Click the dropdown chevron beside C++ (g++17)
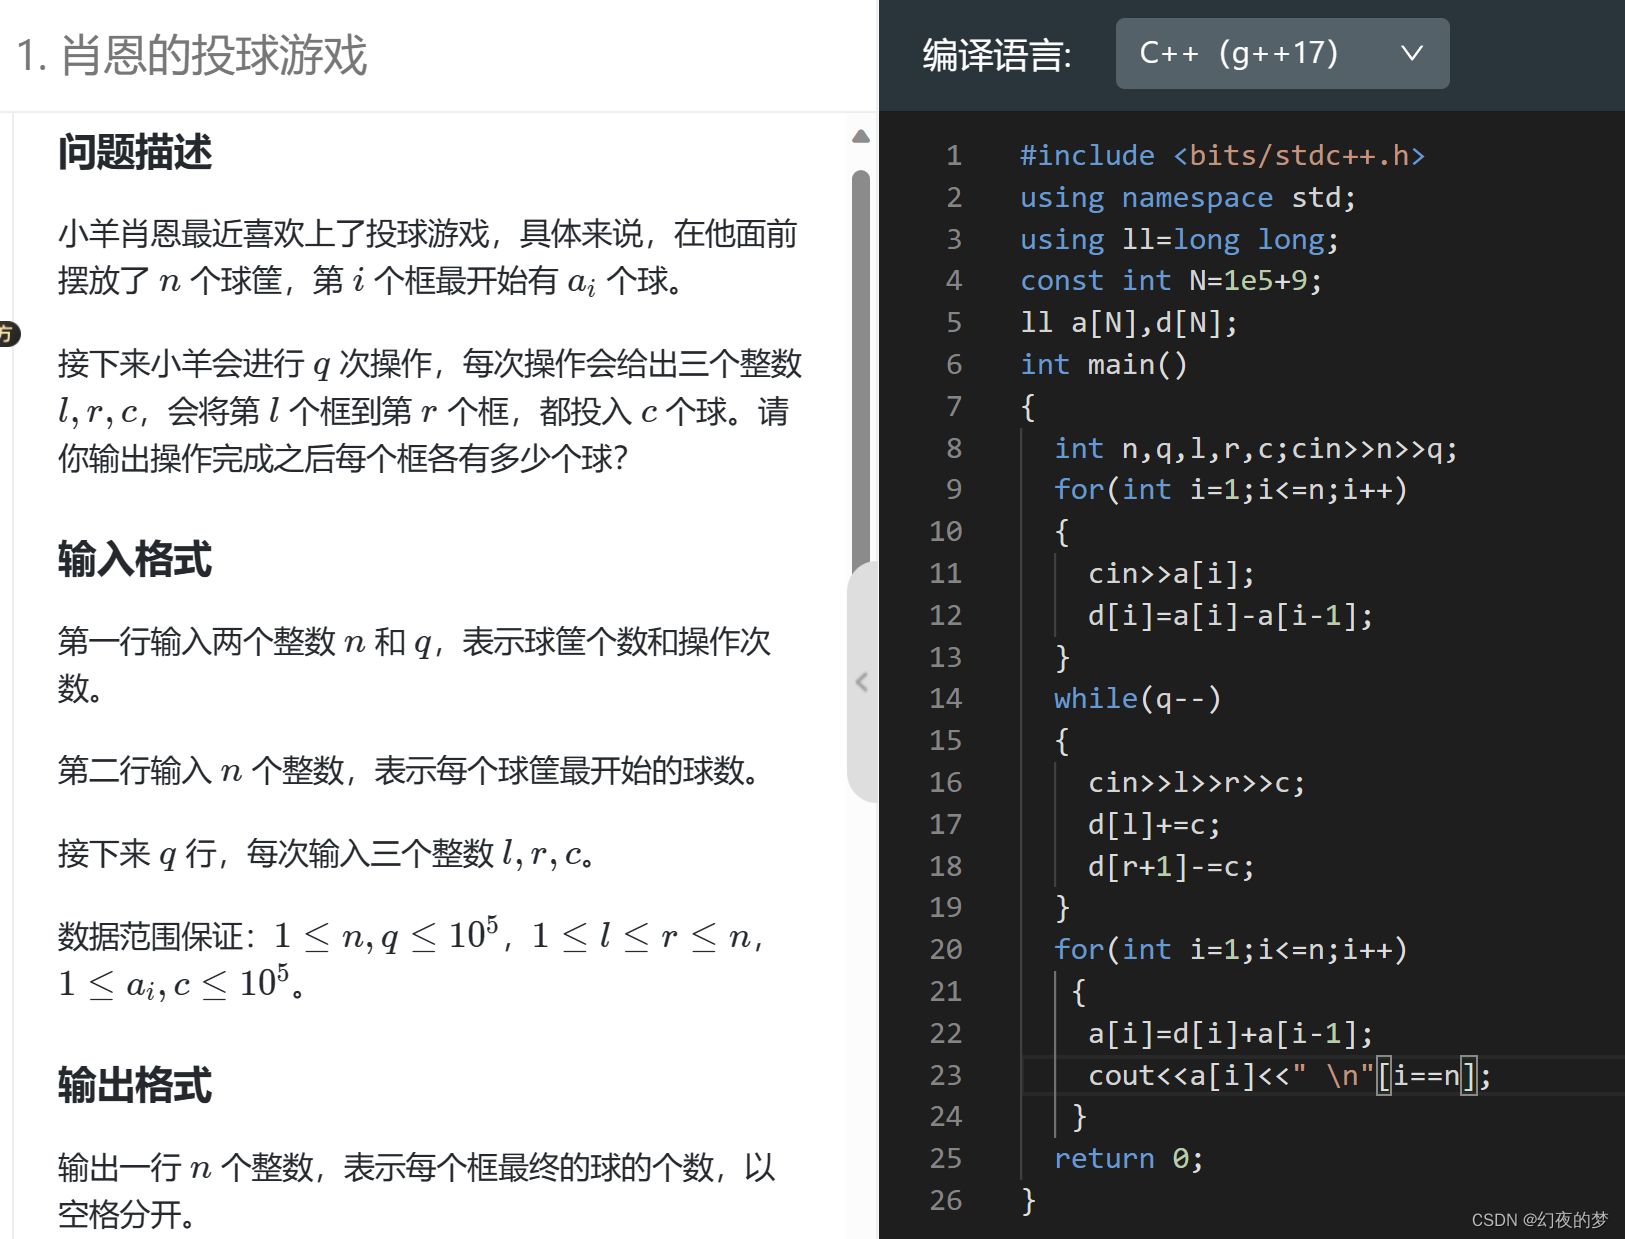 click(1411, 53)
